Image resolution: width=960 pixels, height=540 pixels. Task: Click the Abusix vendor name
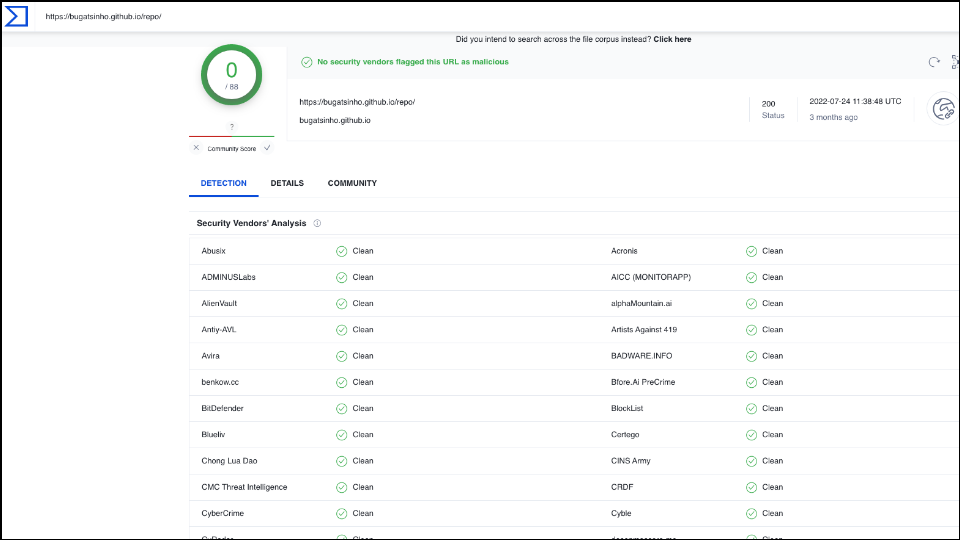[x=214, y=251]
